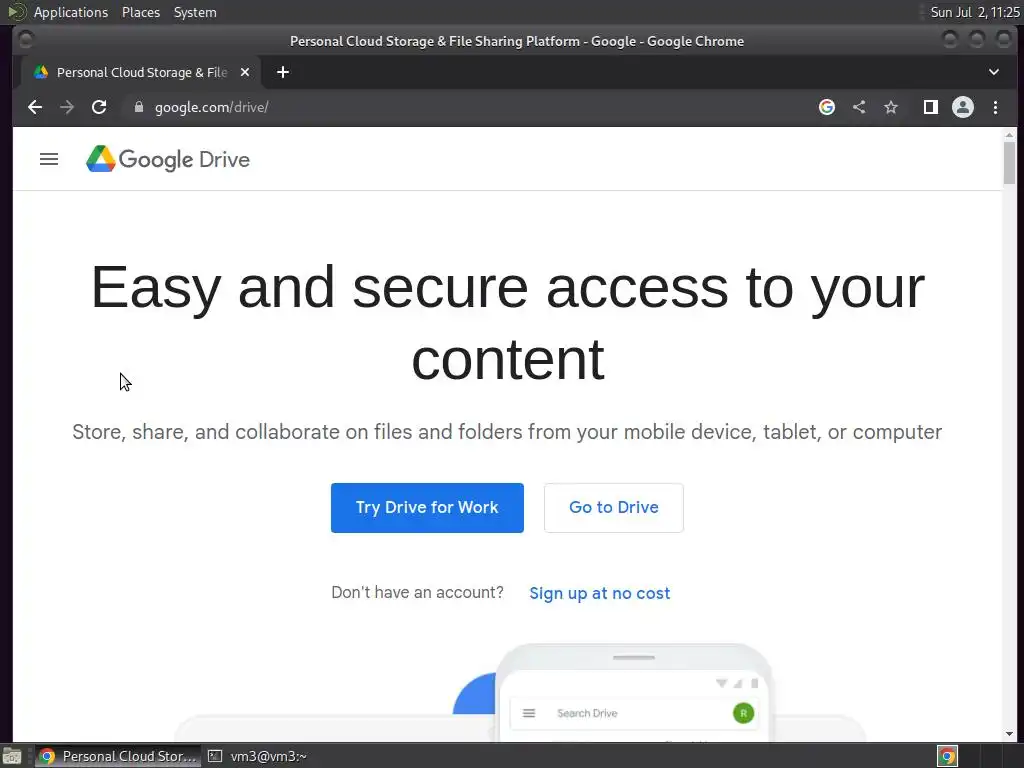The image size is (1024, 768).
Task: Reload the Google Drive page
Action: [x=99, y=107]
